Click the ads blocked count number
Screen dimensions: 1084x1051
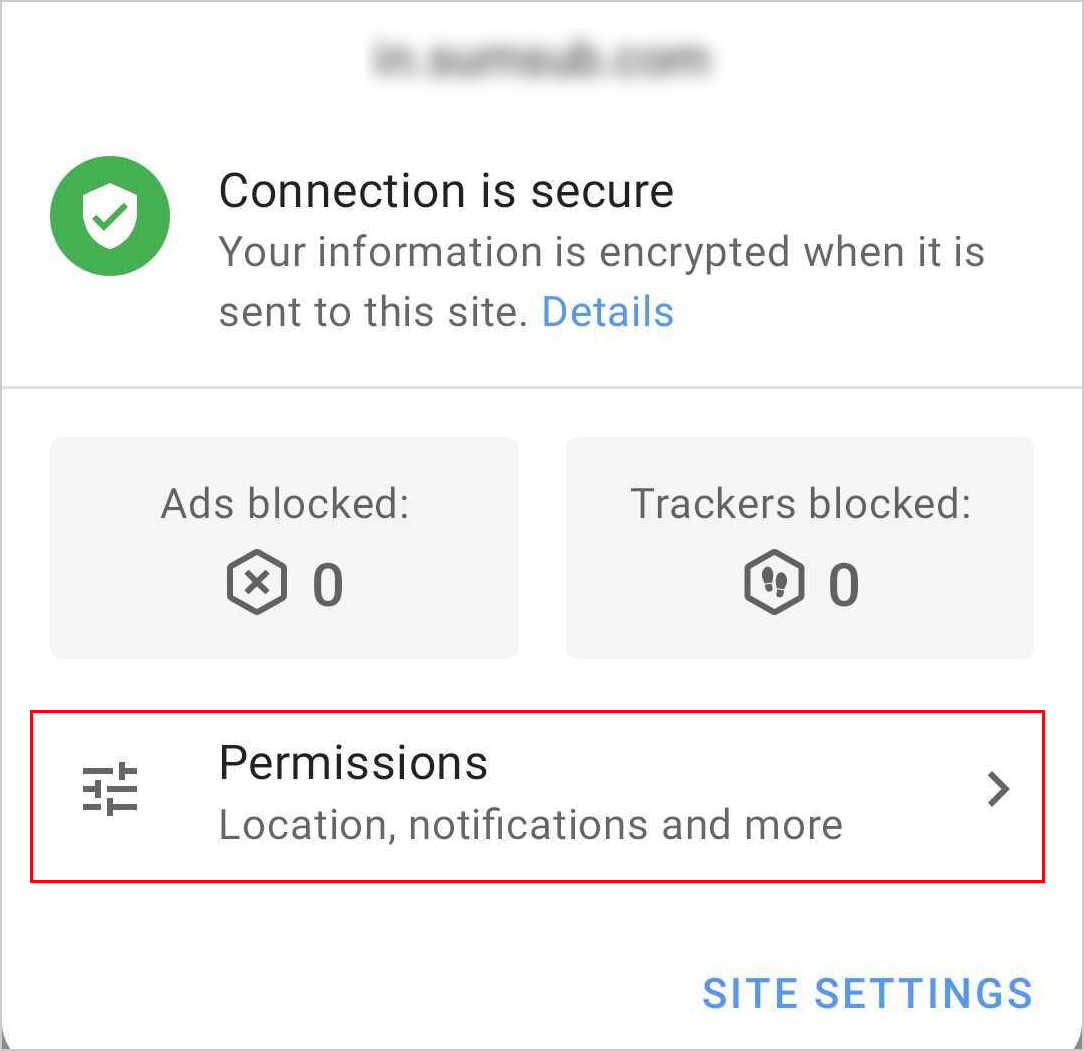pyautogui.click(x=328, y=585)
